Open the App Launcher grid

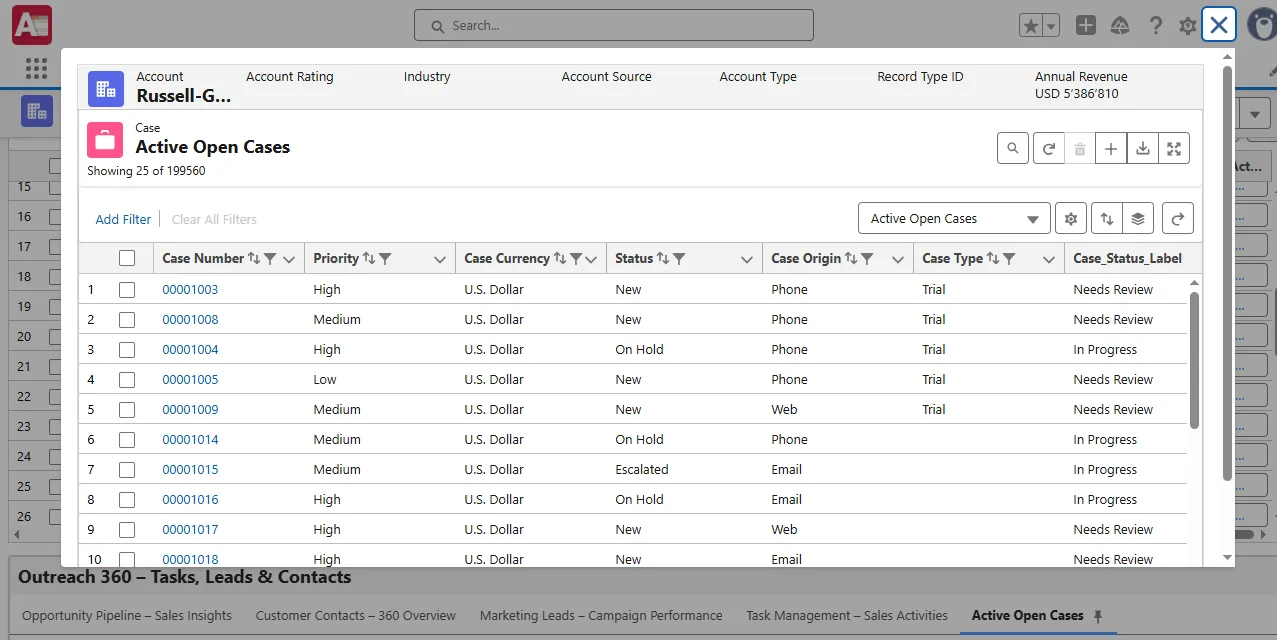pos(36,68)
